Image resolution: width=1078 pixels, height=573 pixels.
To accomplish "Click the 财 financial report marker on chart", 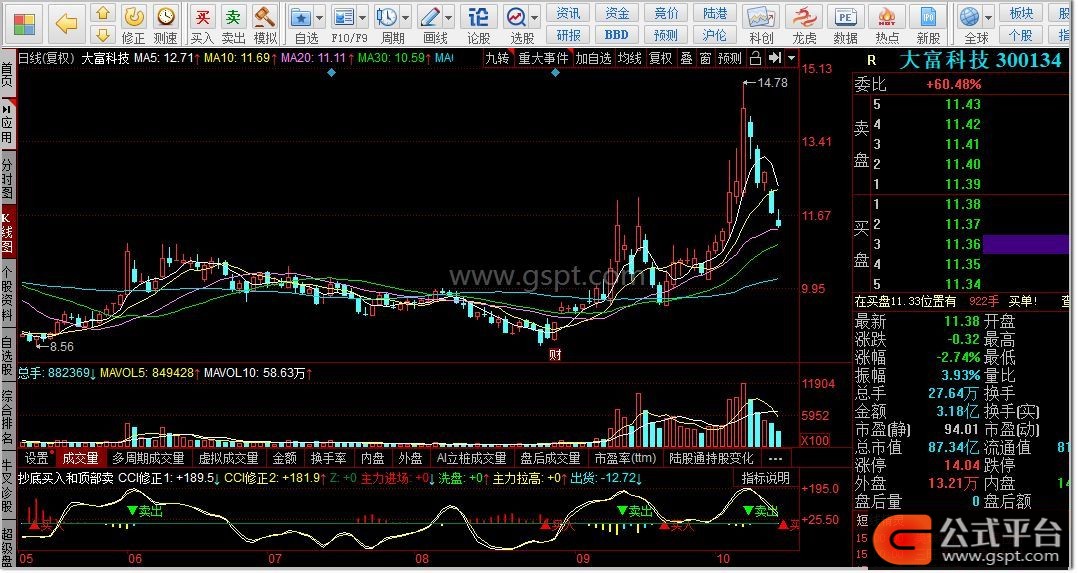I will tap(555, 355).
